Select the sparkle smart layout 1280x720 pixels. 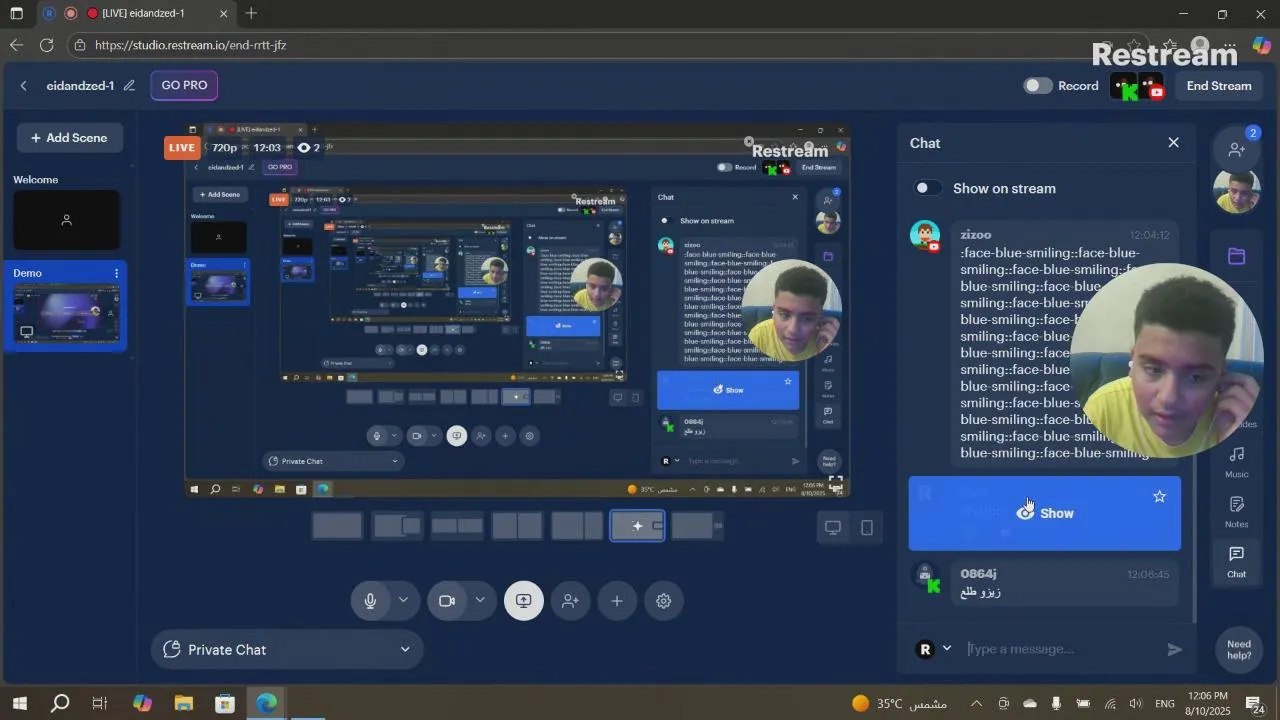[x=637, y=526]
